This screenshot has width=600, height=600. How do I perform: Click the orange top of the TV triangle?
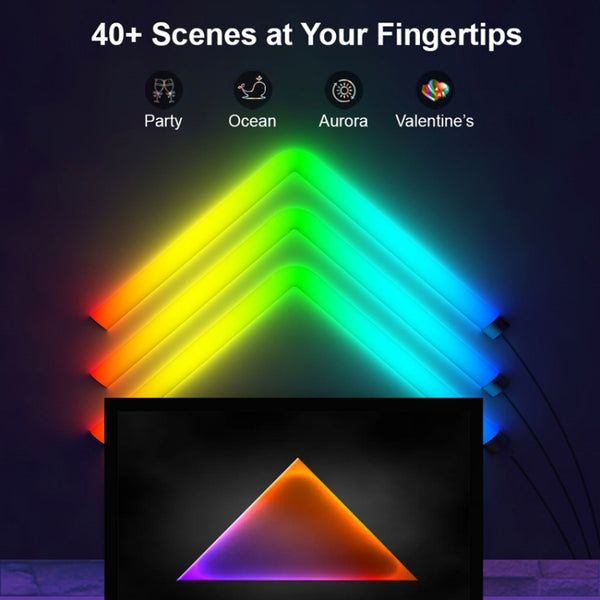pyautogui.click(x=298, y=469)
